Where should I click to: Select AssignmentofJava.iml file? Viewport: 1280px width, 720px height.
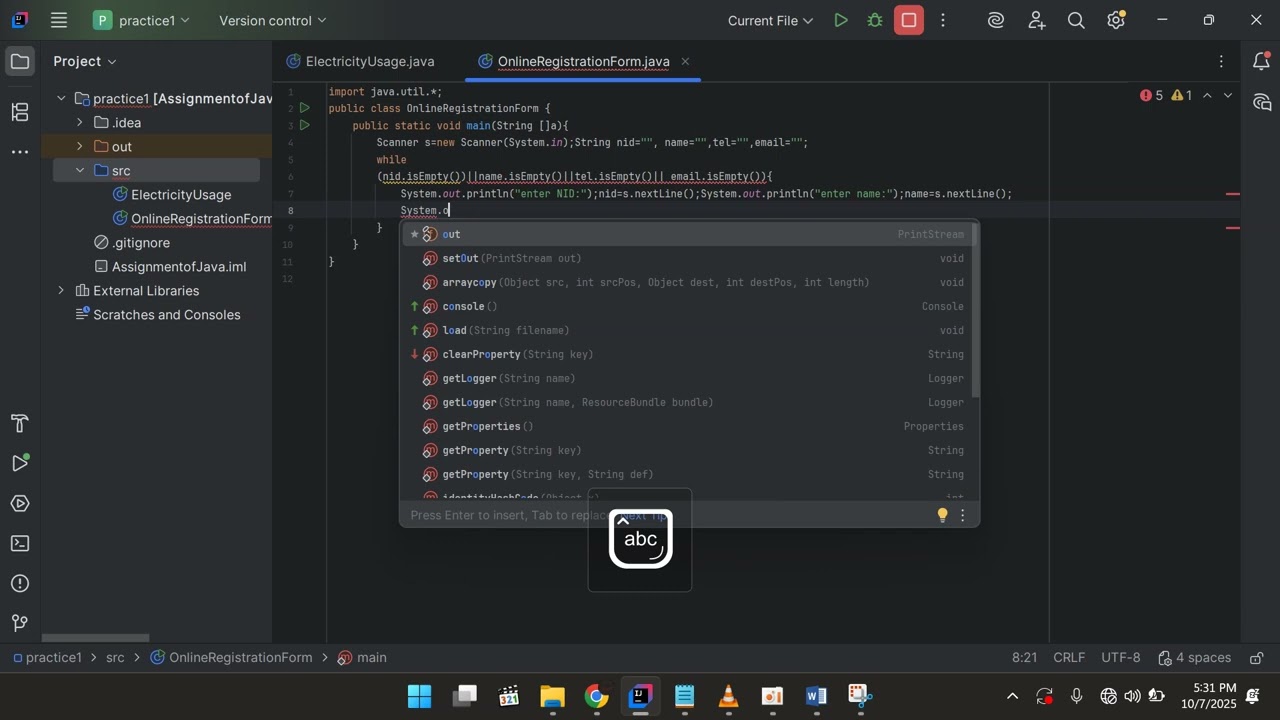tap(169, 266)
